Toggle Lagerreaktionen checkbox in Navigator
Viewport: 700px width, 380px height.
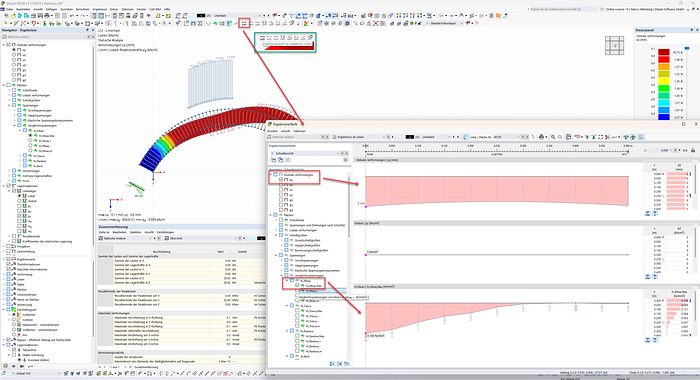(x=8, y=186)
